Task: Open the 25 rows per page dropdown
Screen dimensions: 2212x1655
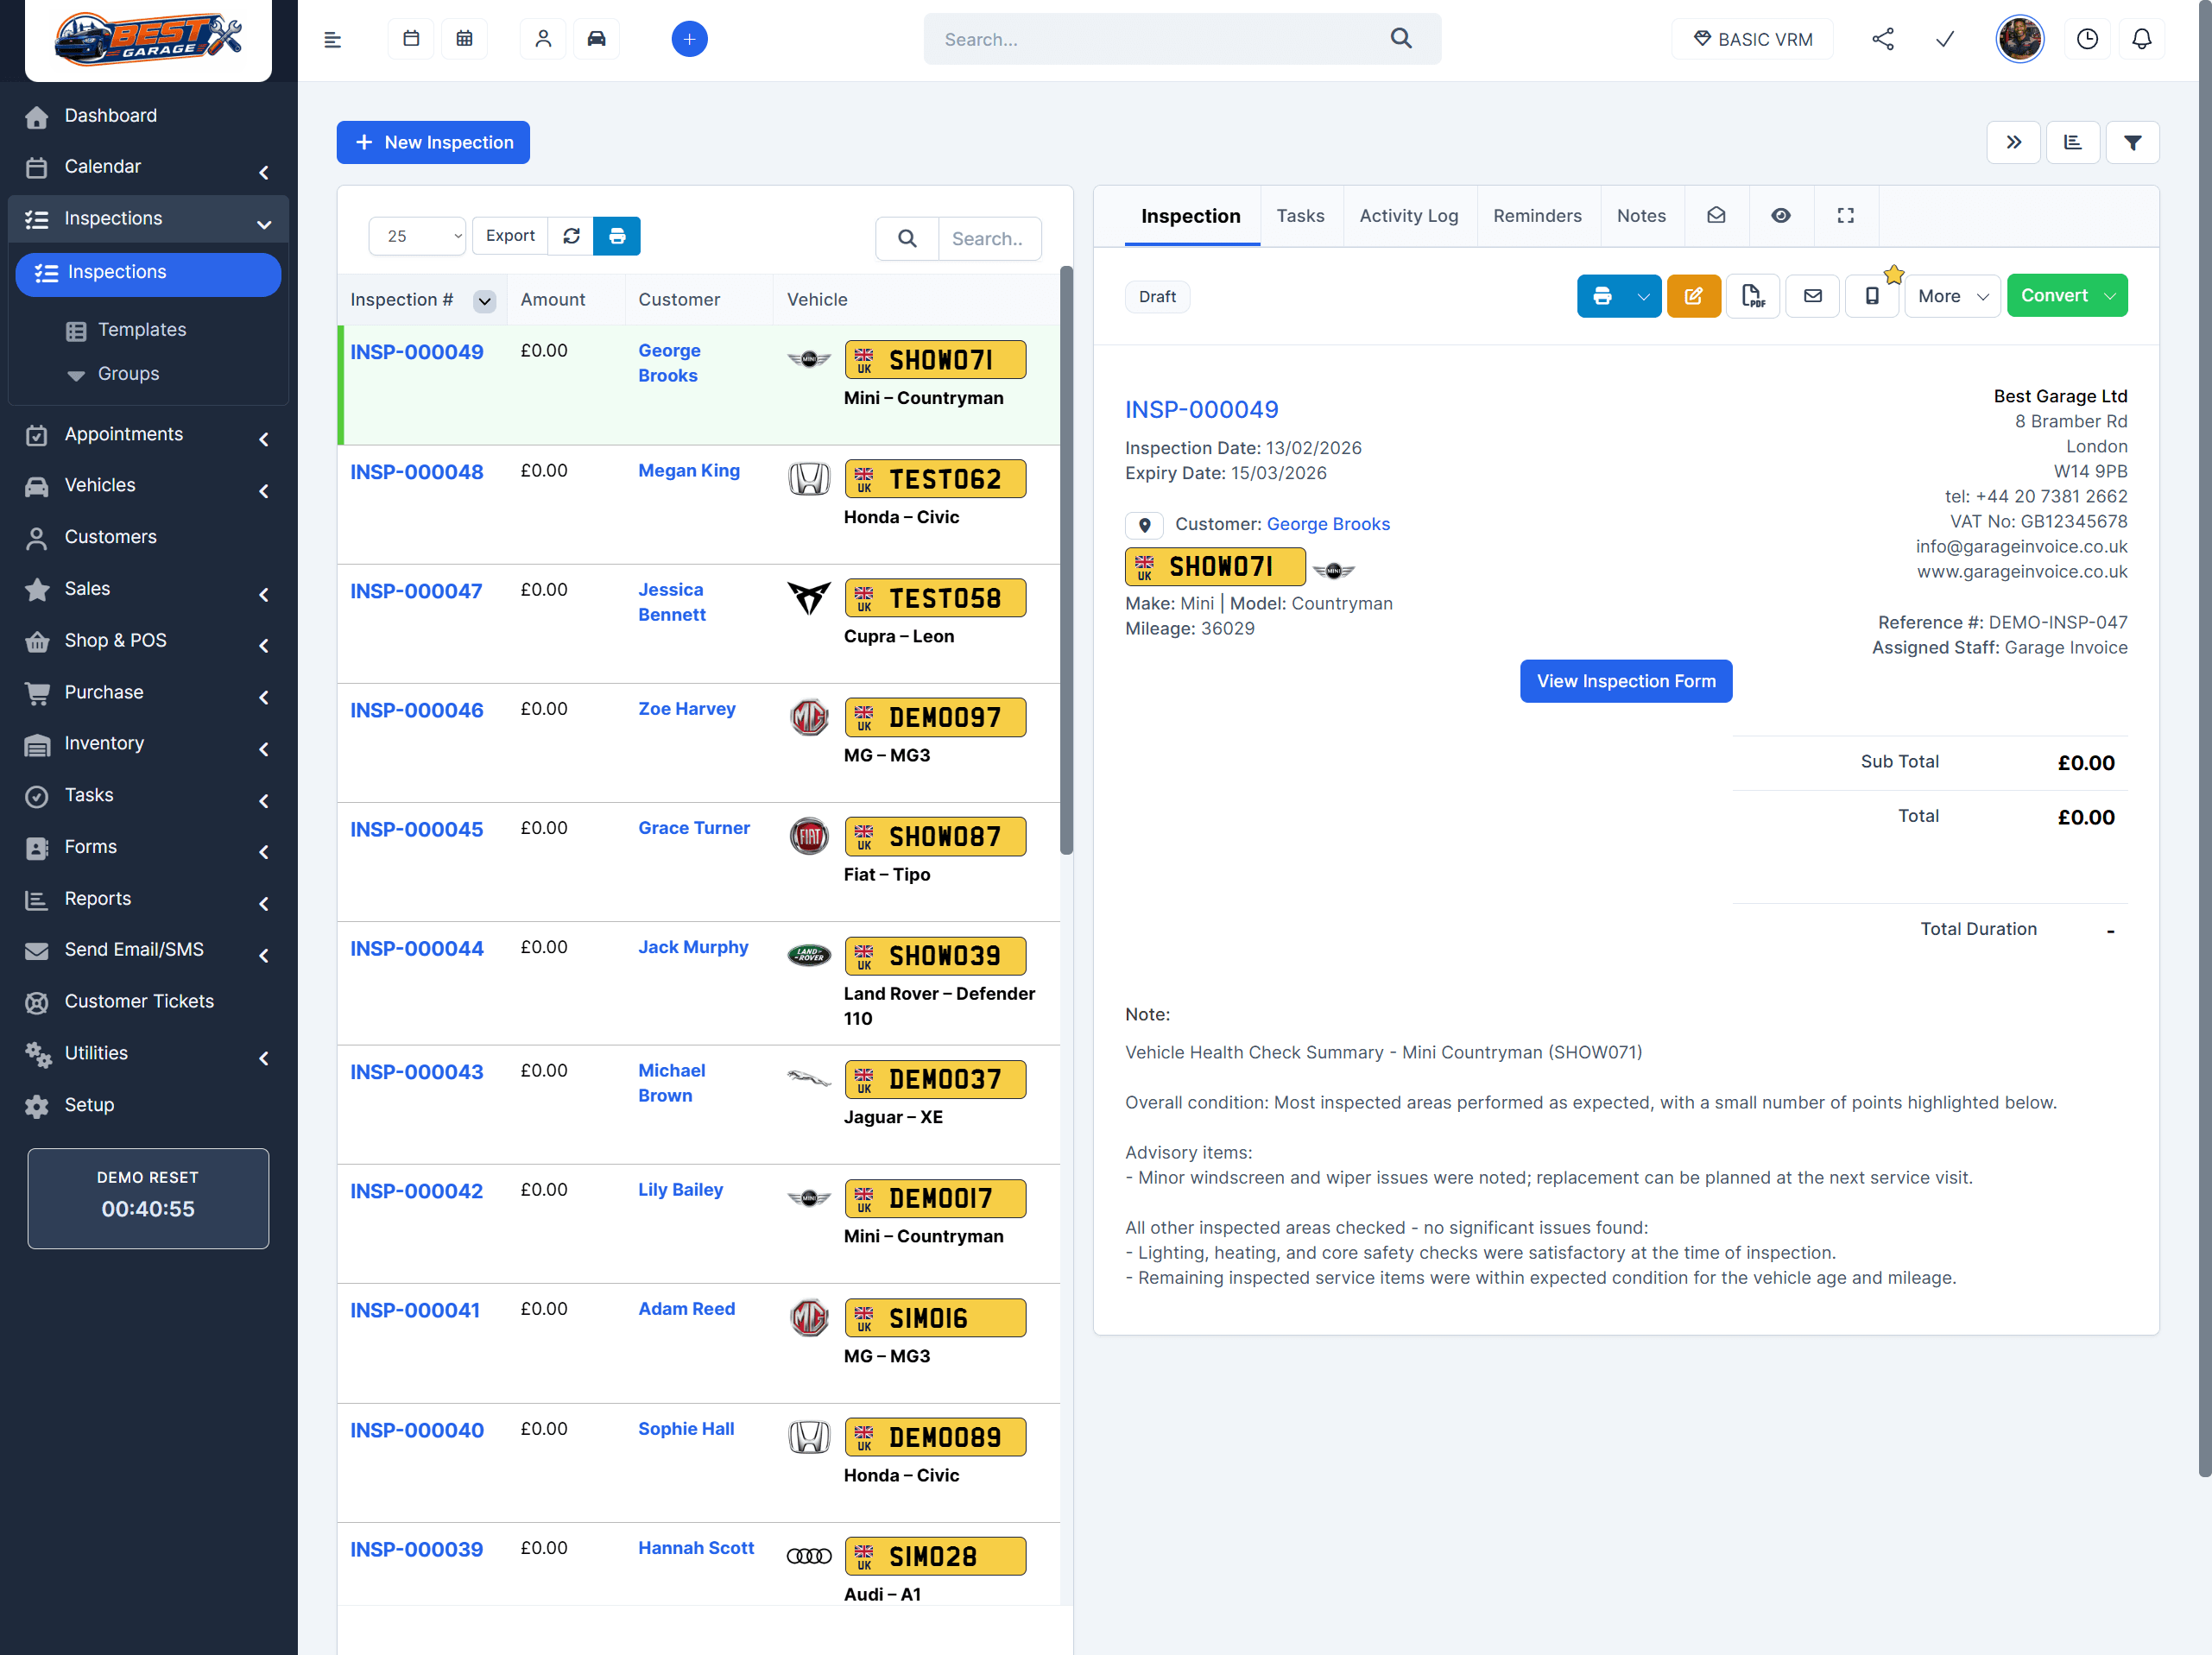Action: pyautogui.click(x=418, y=236)
